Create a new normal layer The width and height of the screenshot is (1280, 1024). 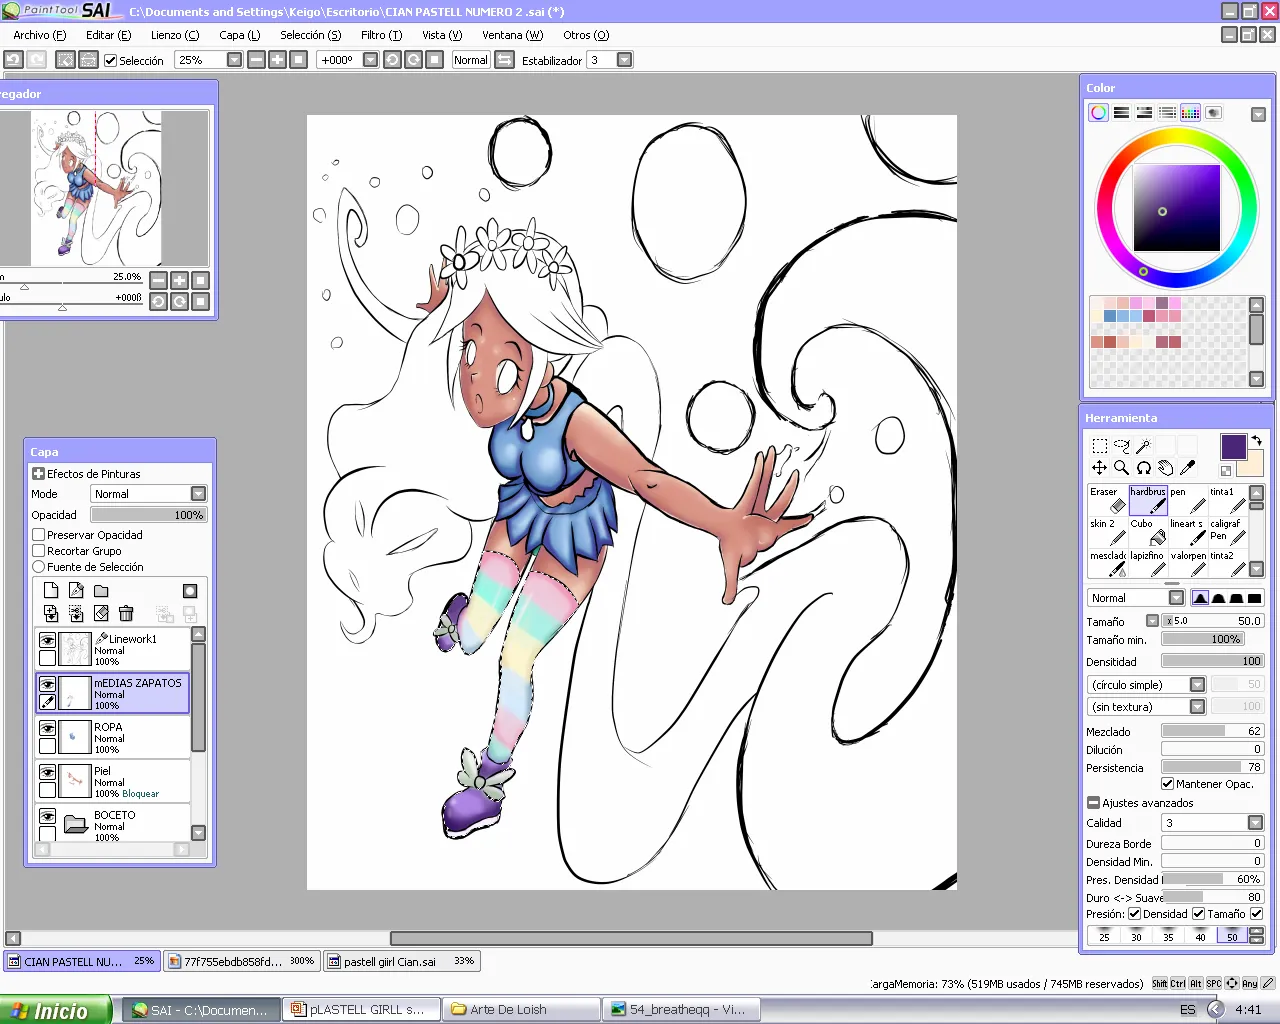pos(51,591)
